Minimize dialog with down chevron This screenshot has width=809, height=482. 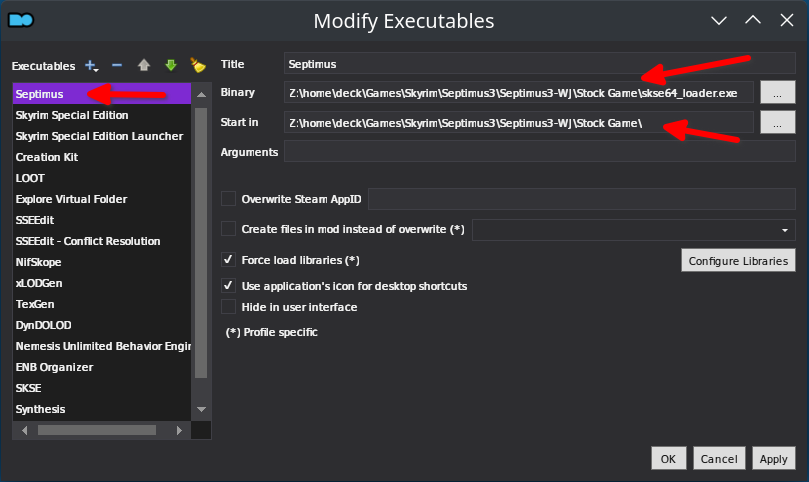coord(719,21)
